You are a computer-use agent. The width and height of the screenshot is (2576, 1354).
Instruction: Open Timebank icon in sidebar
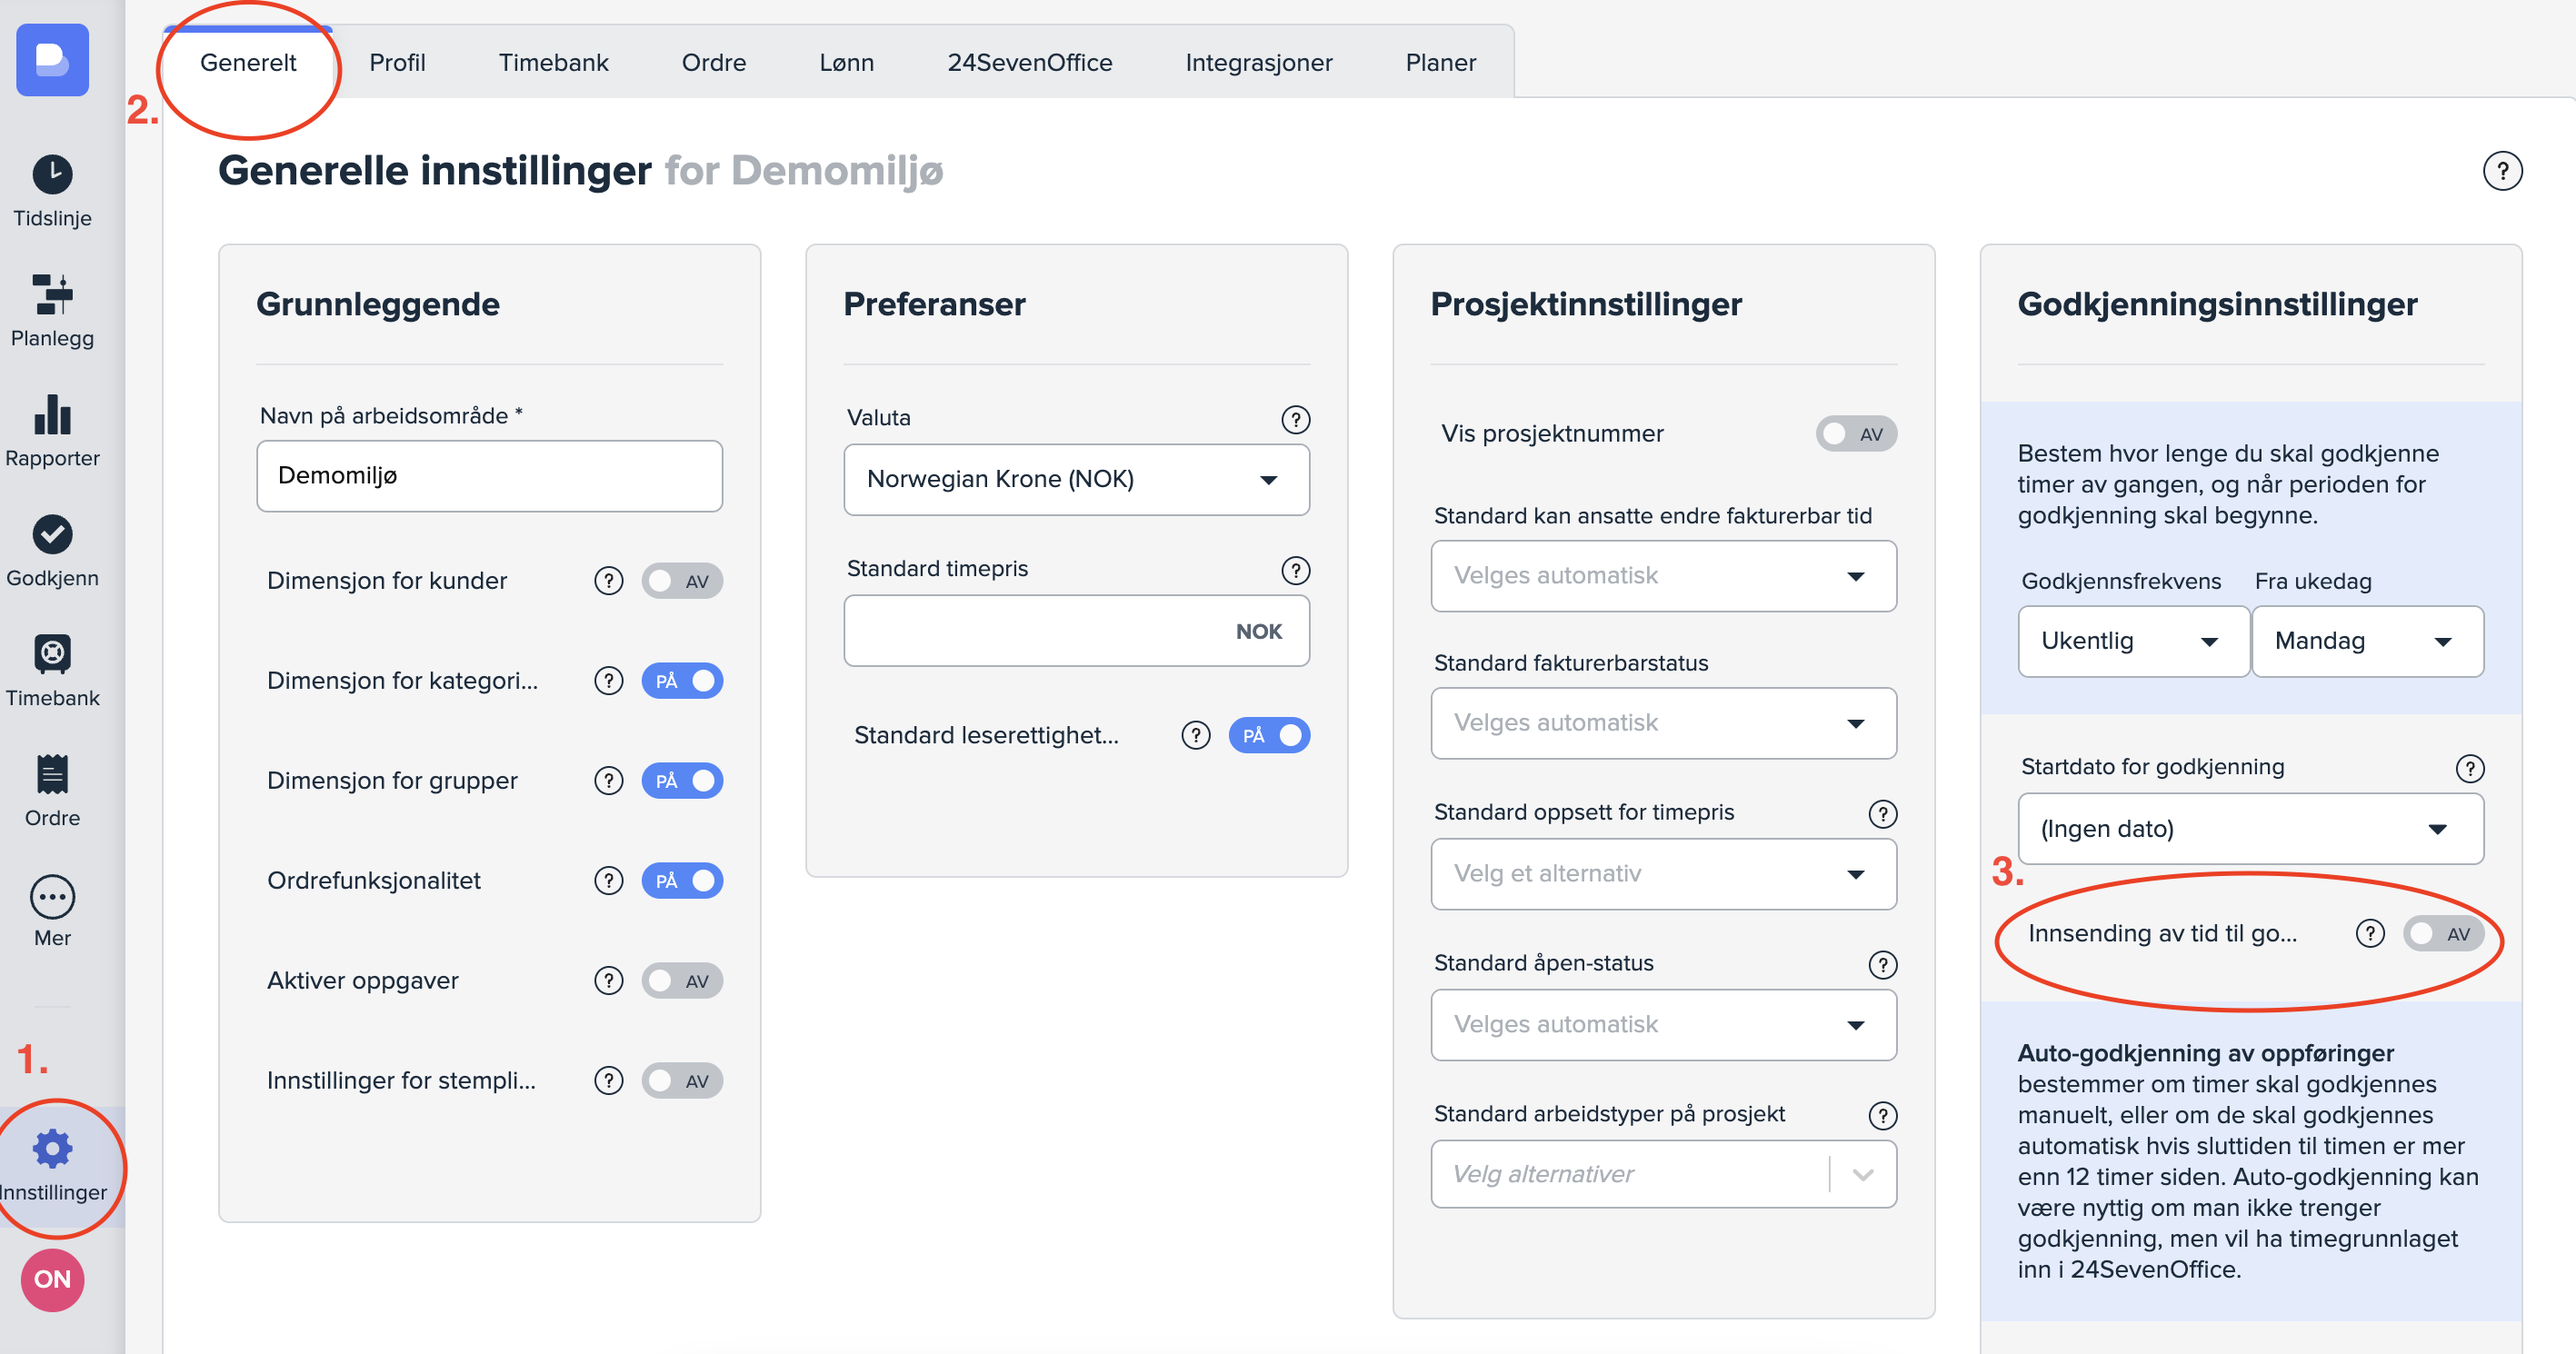pyautogui.click(x=52, y=655)
